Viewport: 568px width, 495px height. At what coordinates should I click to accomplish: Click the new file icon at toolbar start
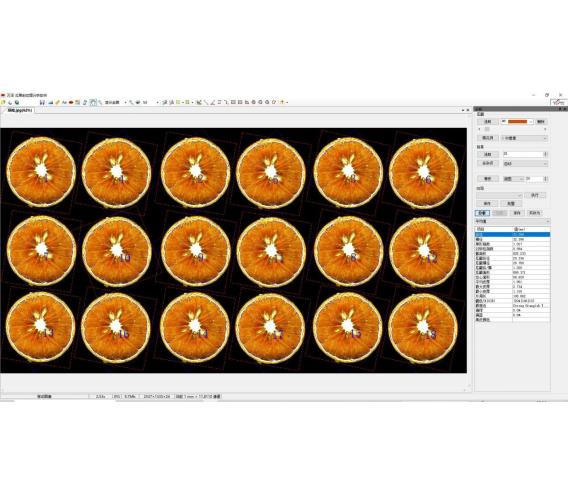(3, 103)
